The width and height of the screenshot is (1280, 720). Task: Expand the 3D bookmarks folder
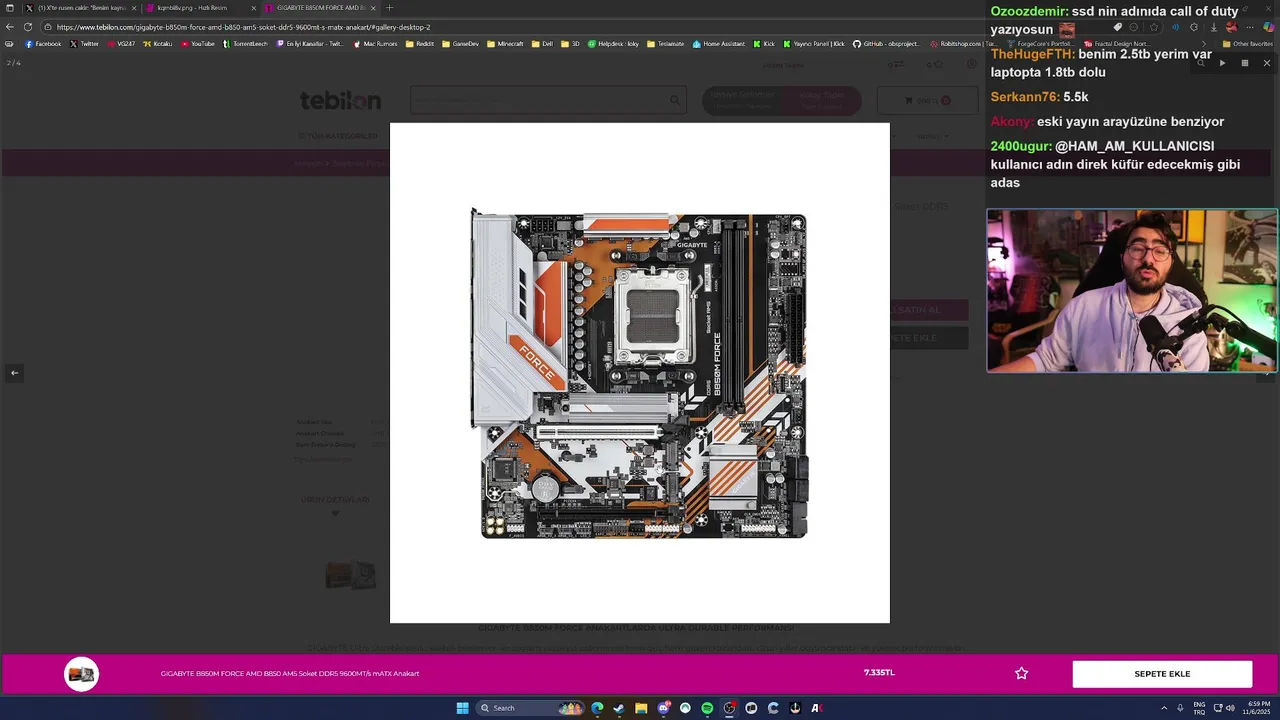(571, 44)
